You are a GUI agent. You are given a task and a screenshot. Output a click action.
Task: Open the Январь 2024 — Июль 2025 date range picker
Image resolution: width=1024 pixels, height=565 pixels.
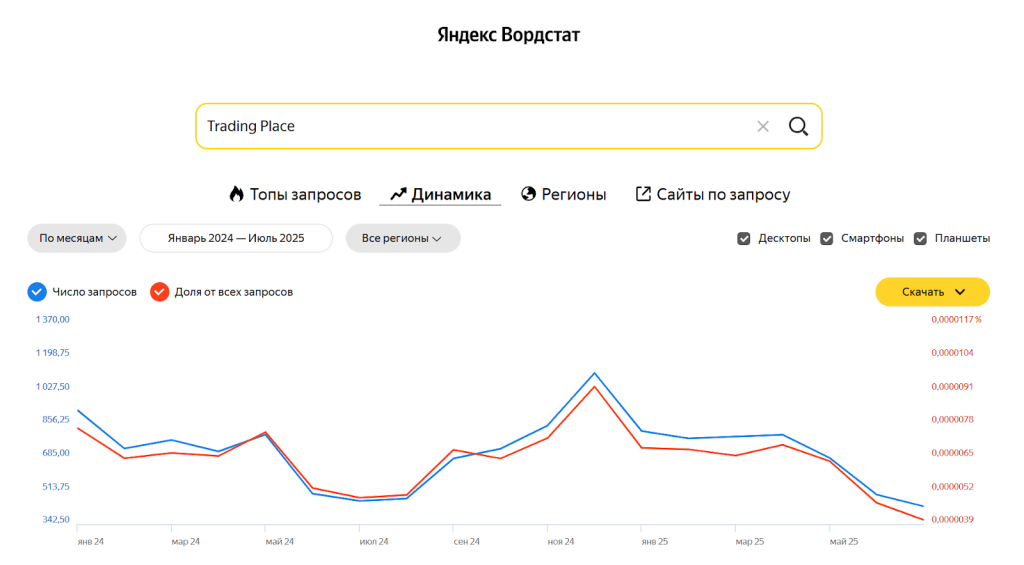coord(236,238)
